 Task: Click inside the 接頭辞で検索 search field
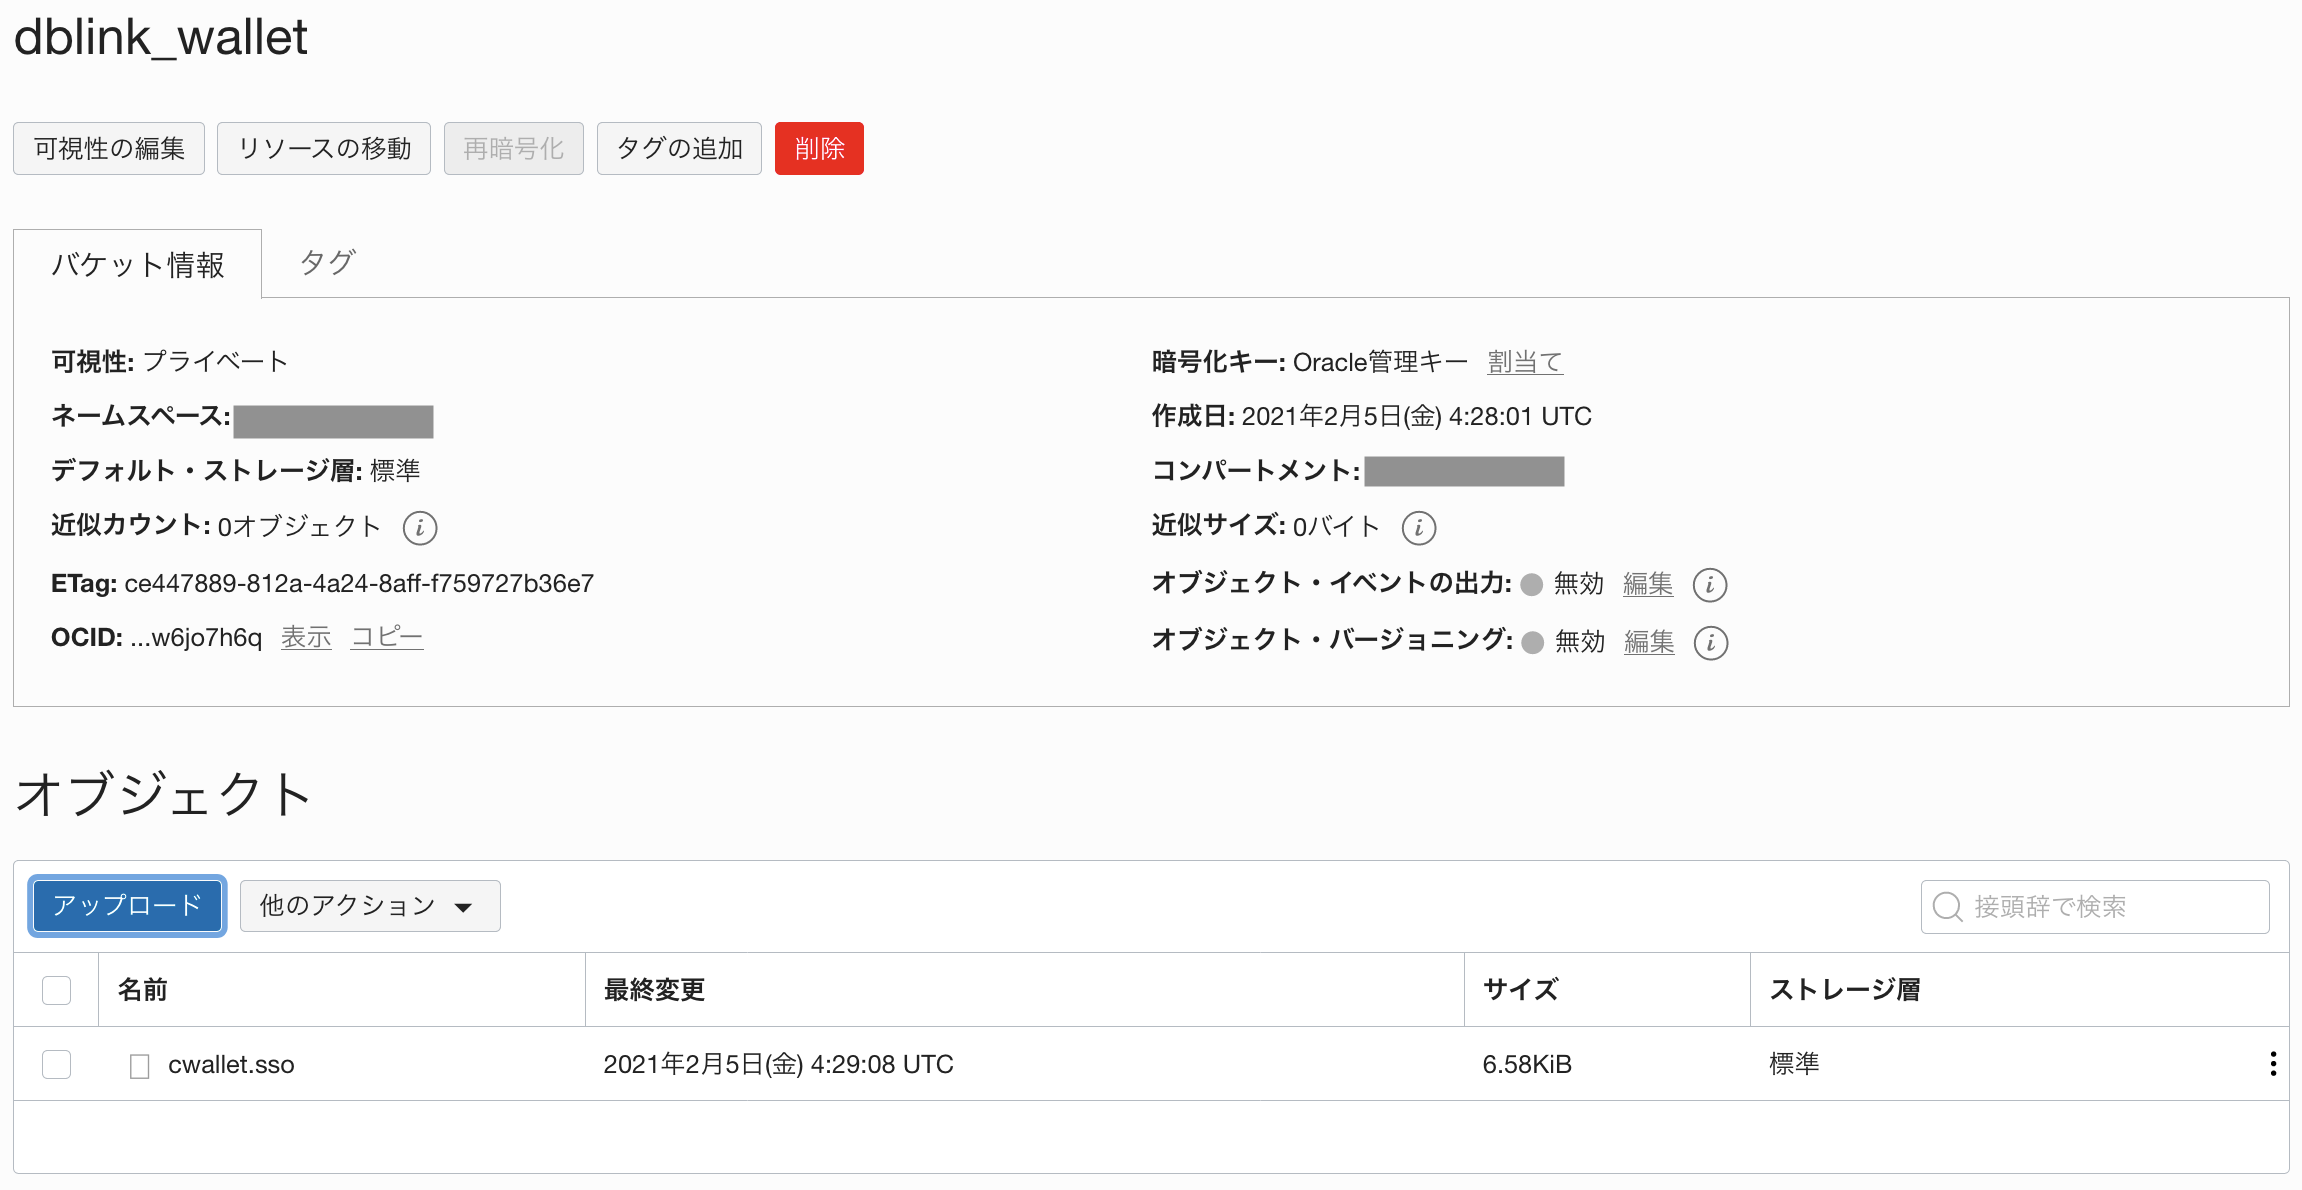pos(2100,906)
